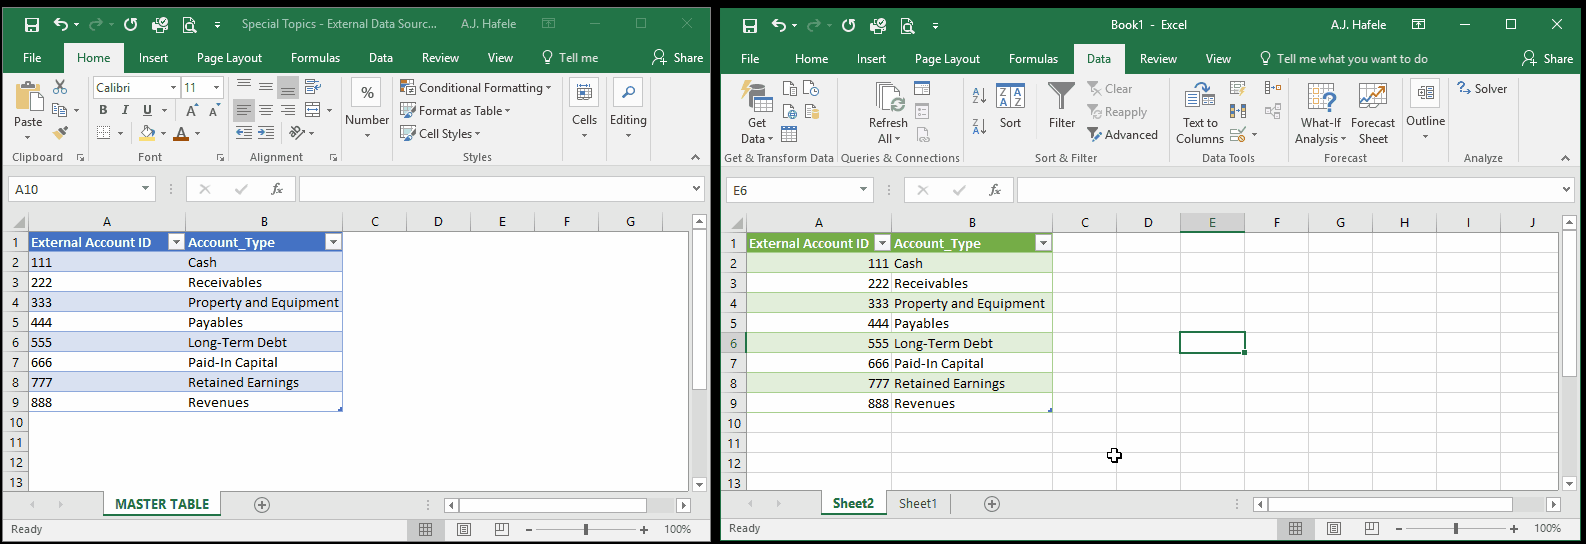Screen dimensions: 1586x544
Task: Click Share in Book1 window
Action: [x=1547, y=59]
